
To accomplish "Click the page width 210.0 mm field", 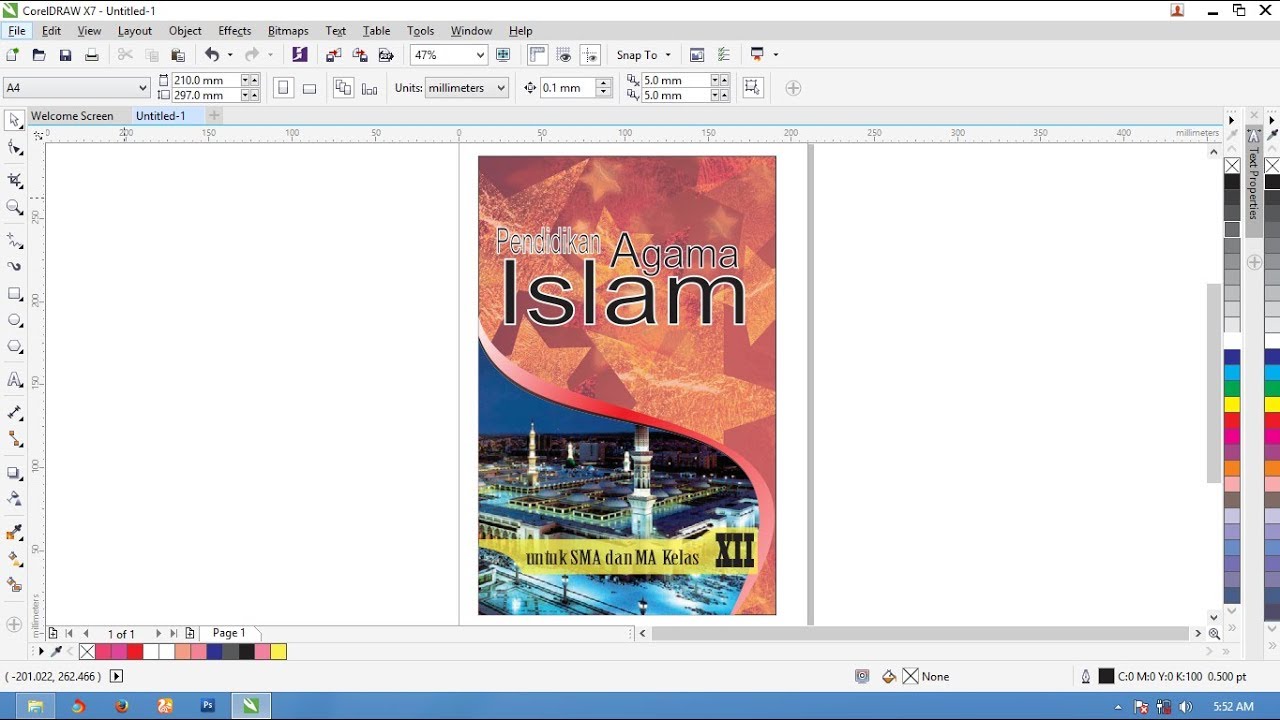I will point(205,80).
